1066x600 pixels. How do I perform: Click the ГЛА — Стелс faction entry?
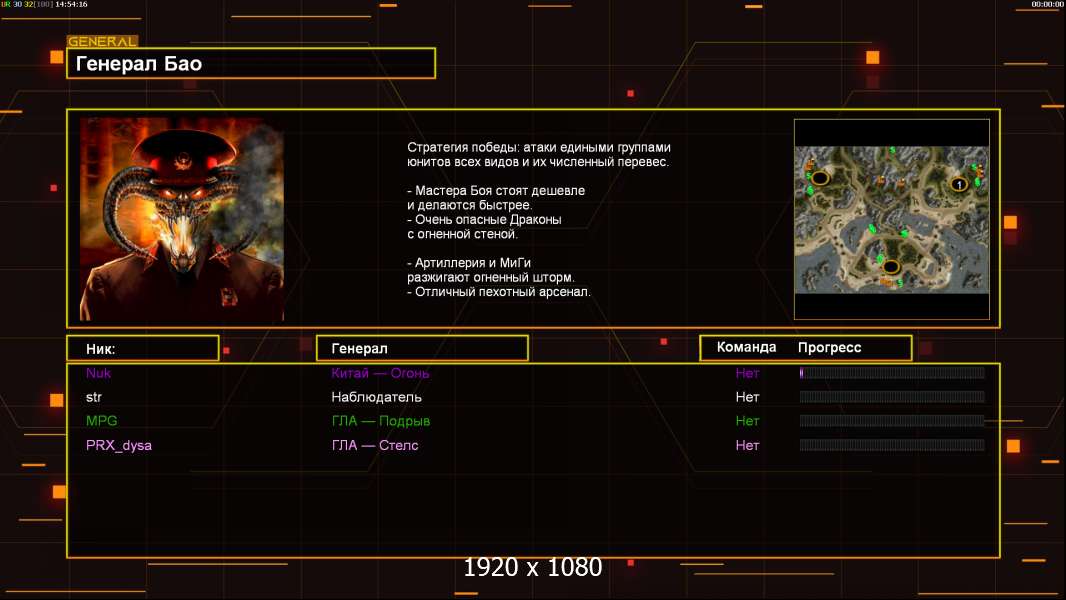(x=375, y=445)
